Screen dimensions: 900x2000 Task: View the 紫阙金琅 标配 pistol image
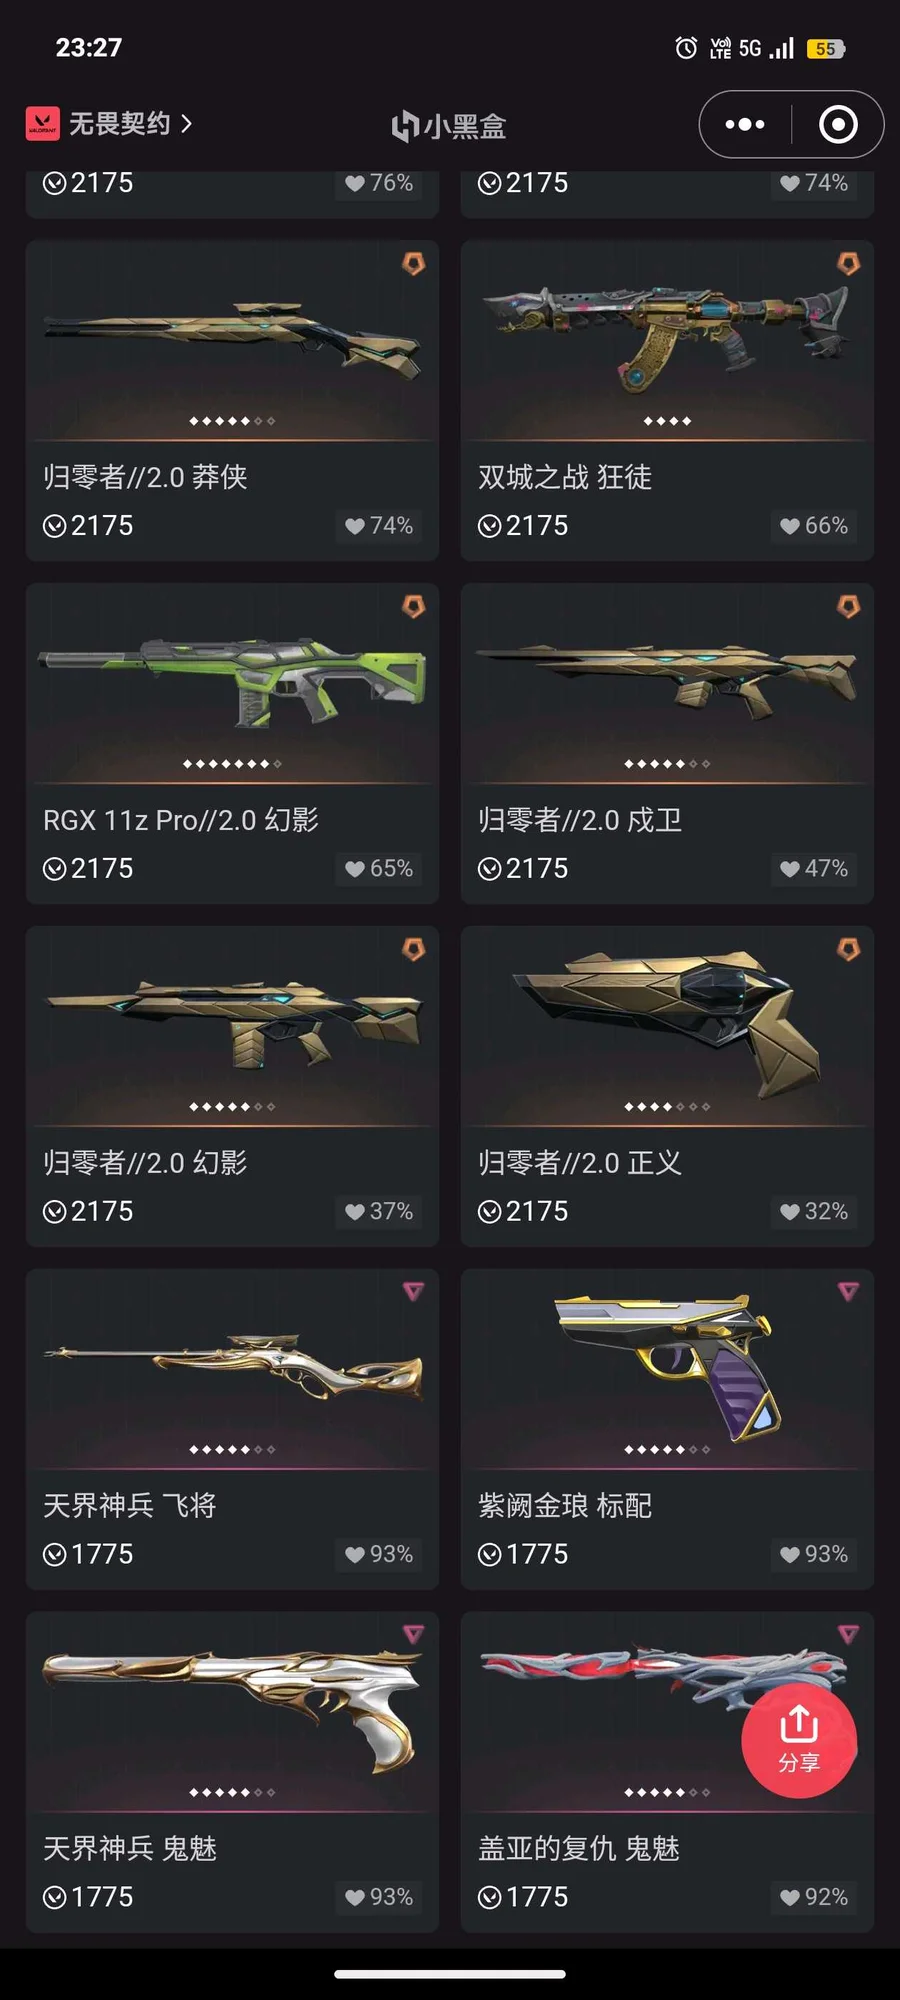(667, 1365)
